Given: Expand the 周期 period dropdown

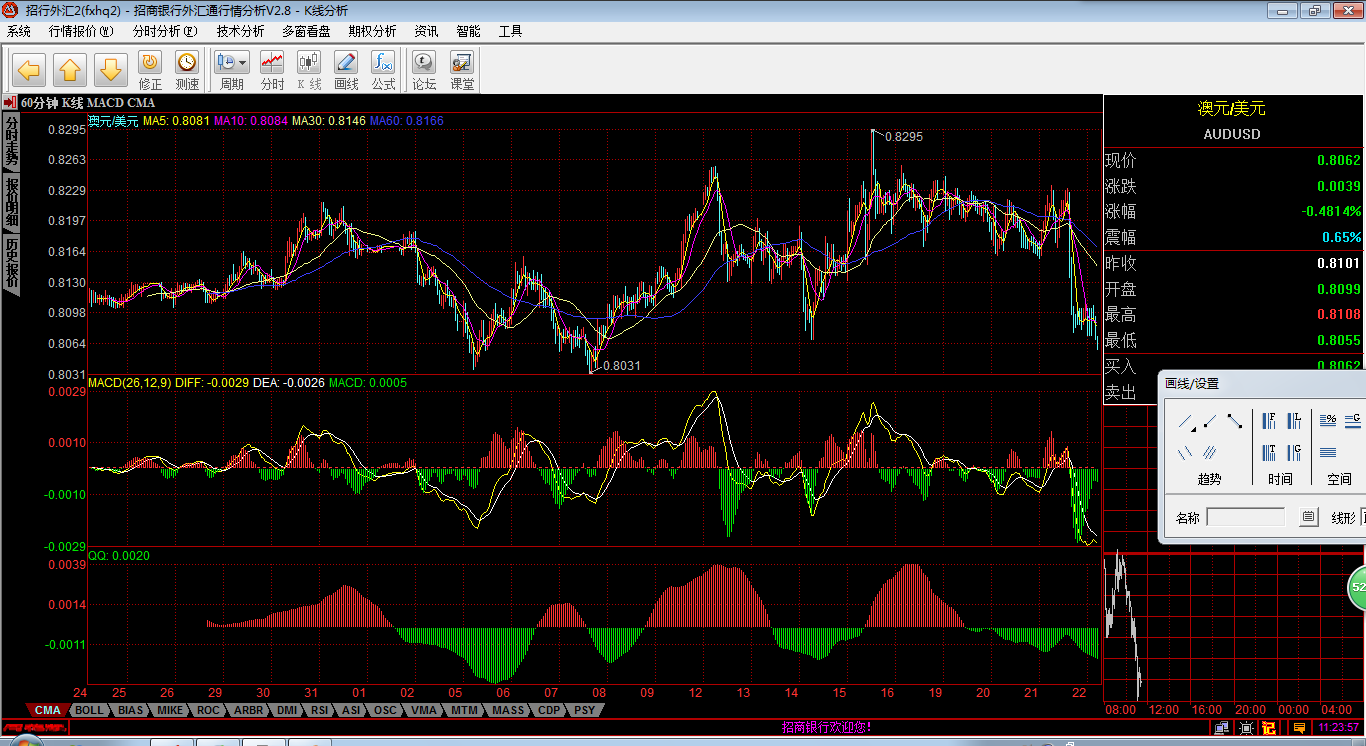Looking at the screenshot, I should (243, 62).
